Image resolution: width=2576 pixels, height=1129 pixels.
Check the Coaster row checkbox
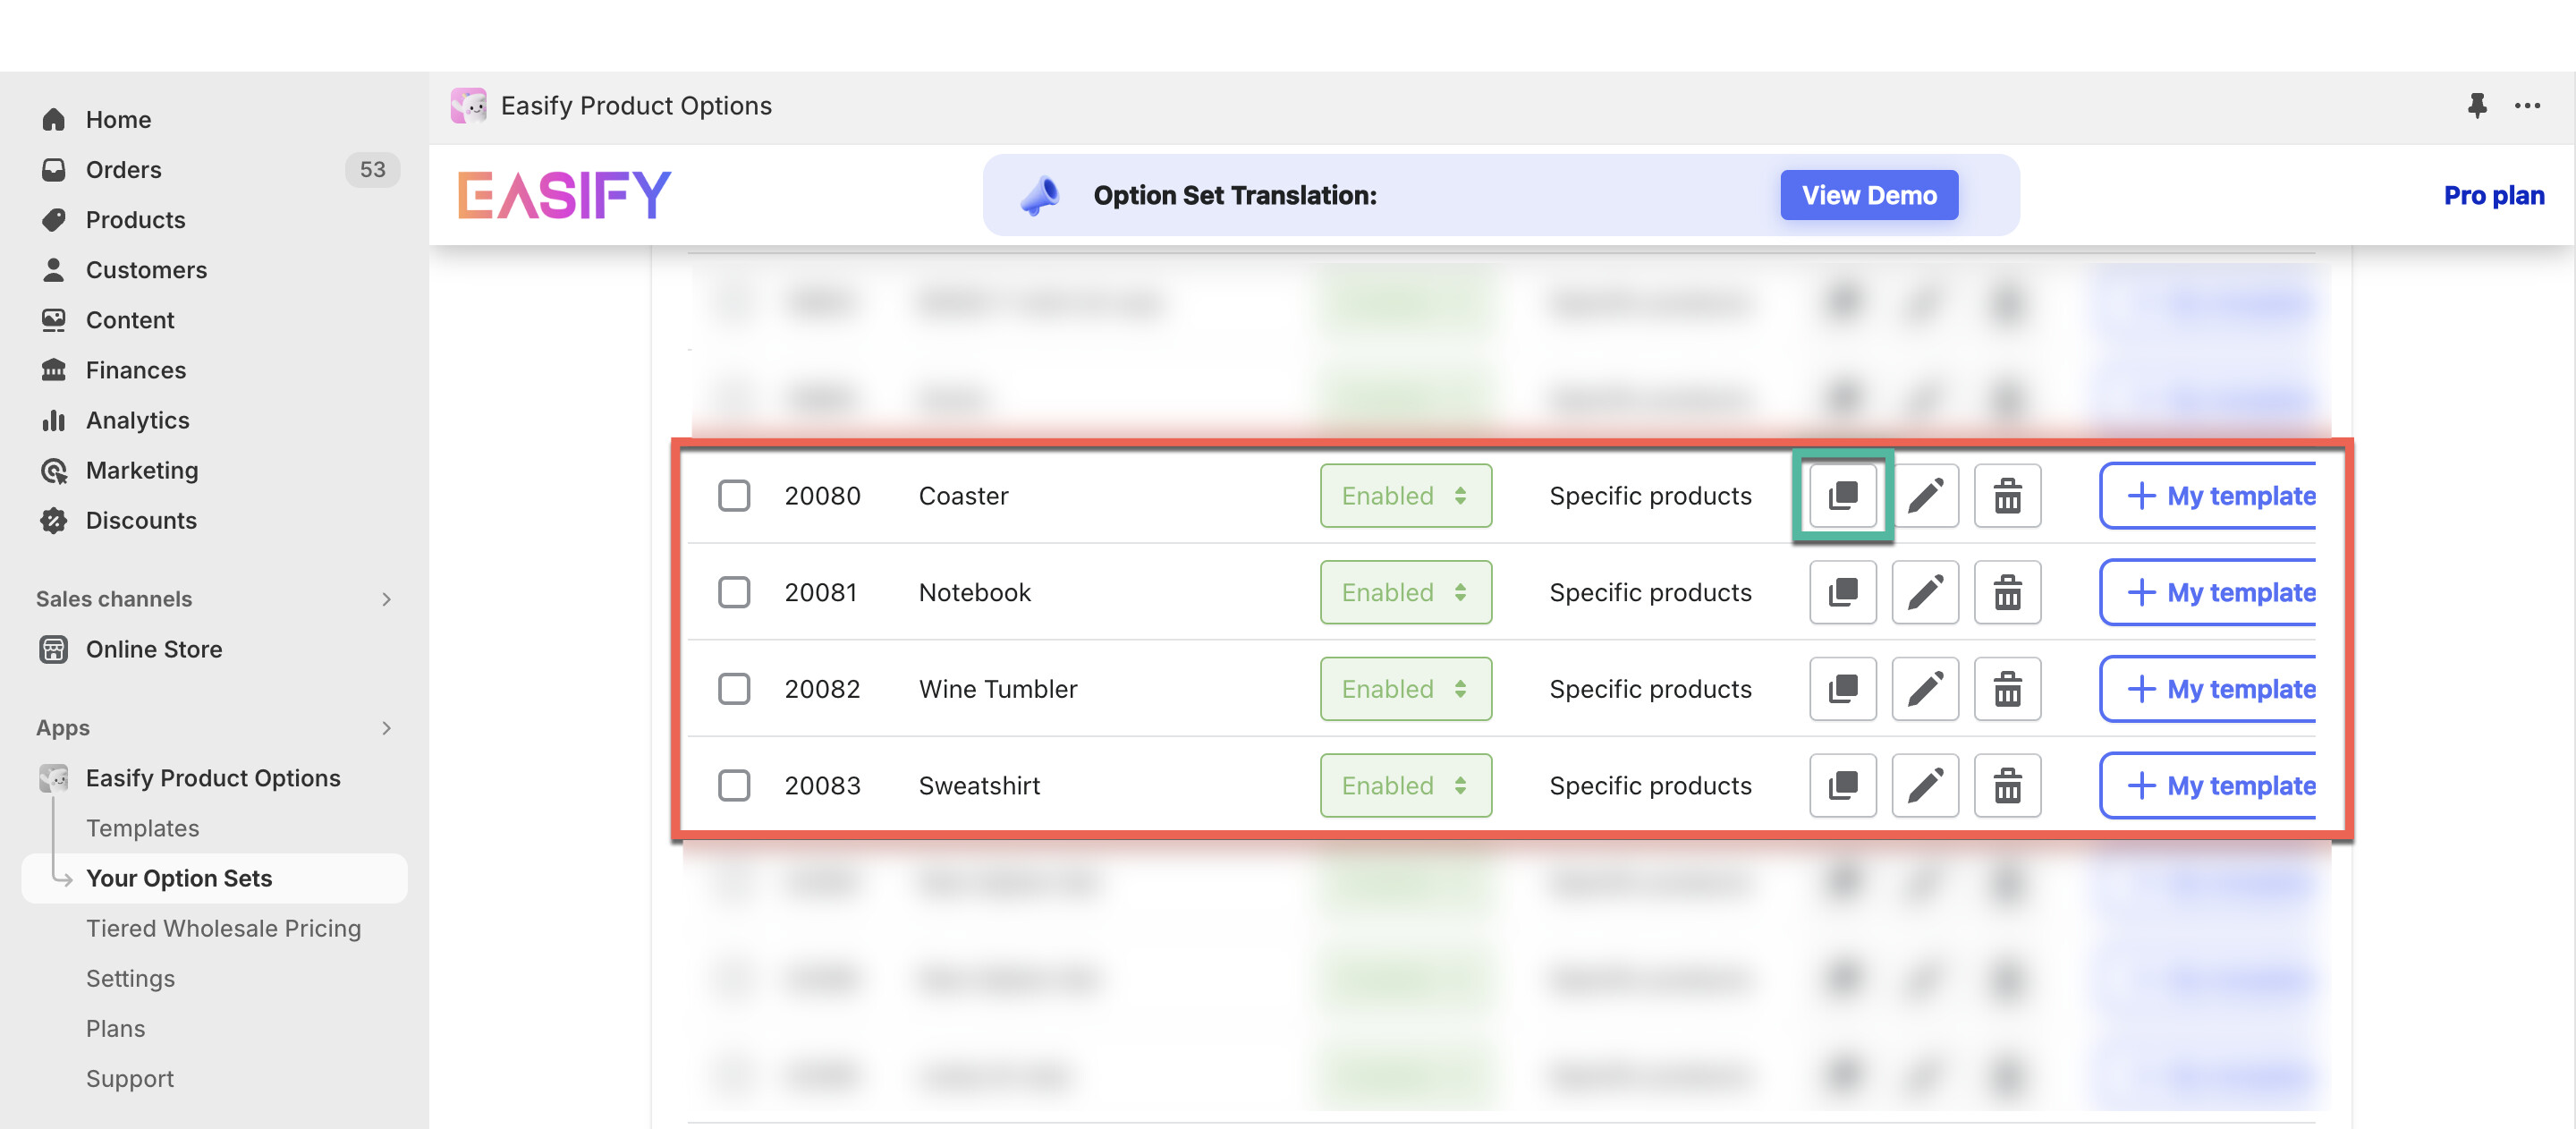point(734,496)
